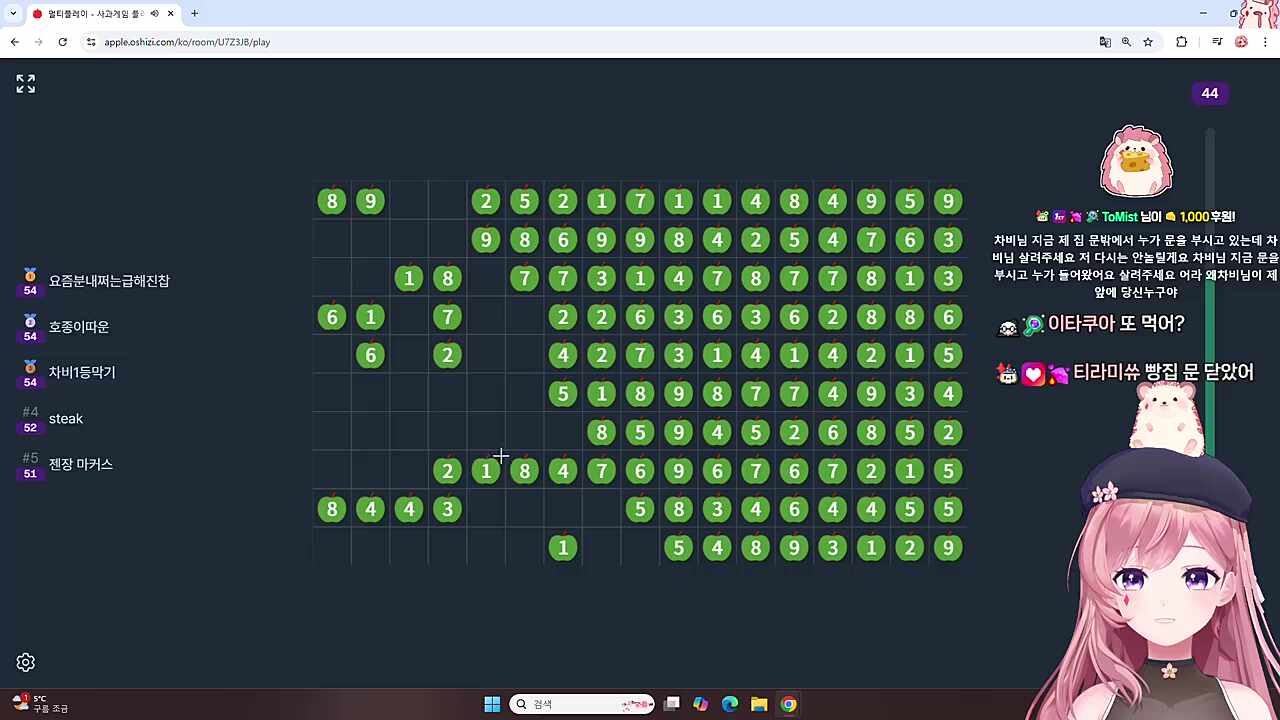
Task: Click the address bar URL field
Action: (590, 42)
